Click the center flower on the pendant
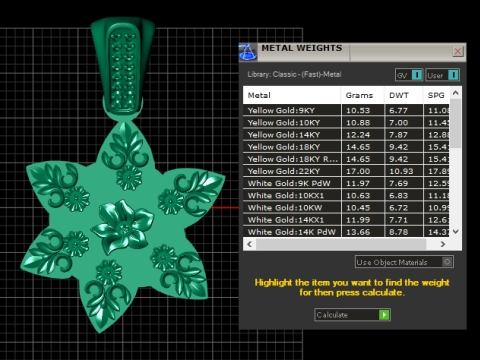This screenshot has width=480, height=360. 122,227
